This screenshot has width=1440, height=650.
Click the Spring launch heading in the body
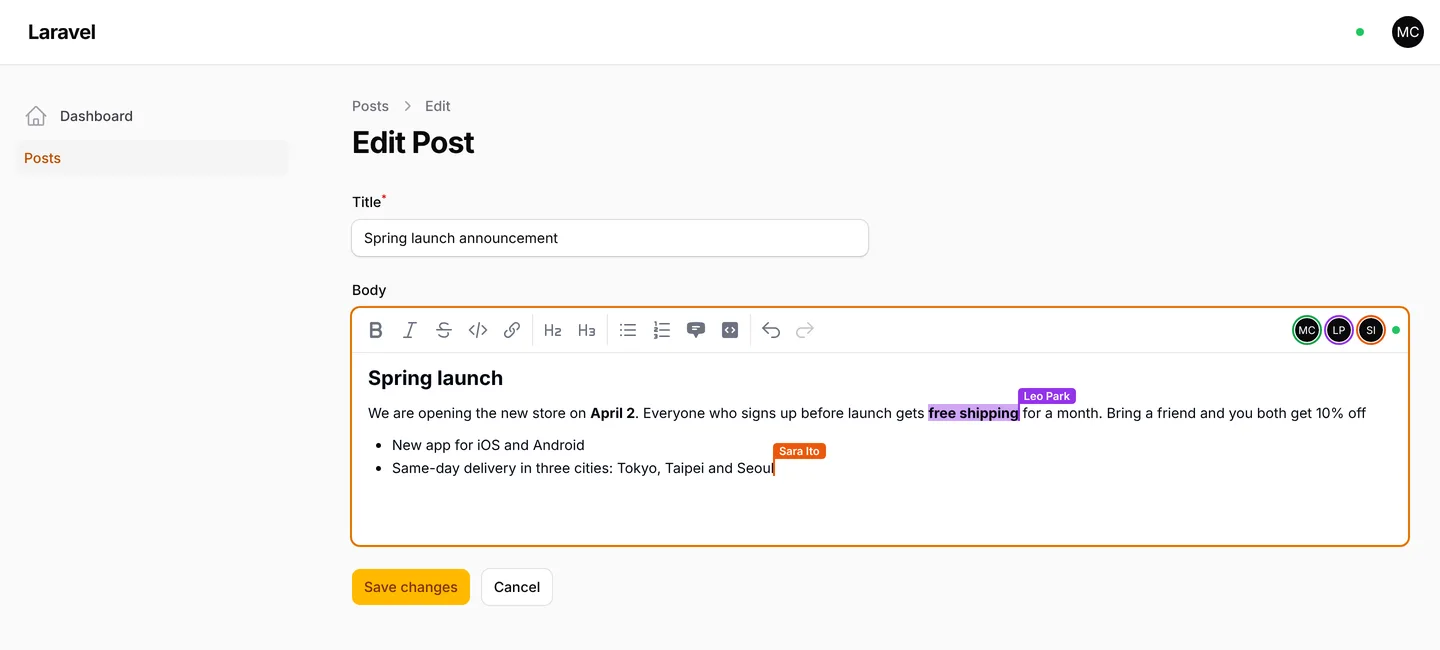click(x=435, y=378)
